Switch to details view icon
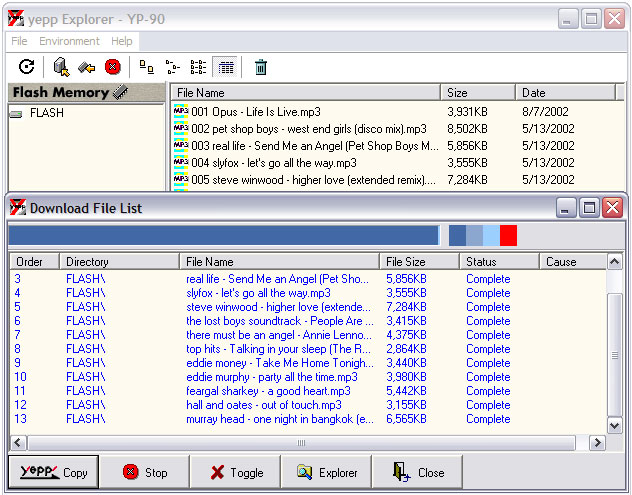Viewport: 632px width, 495px height. (x=225, y=67)
